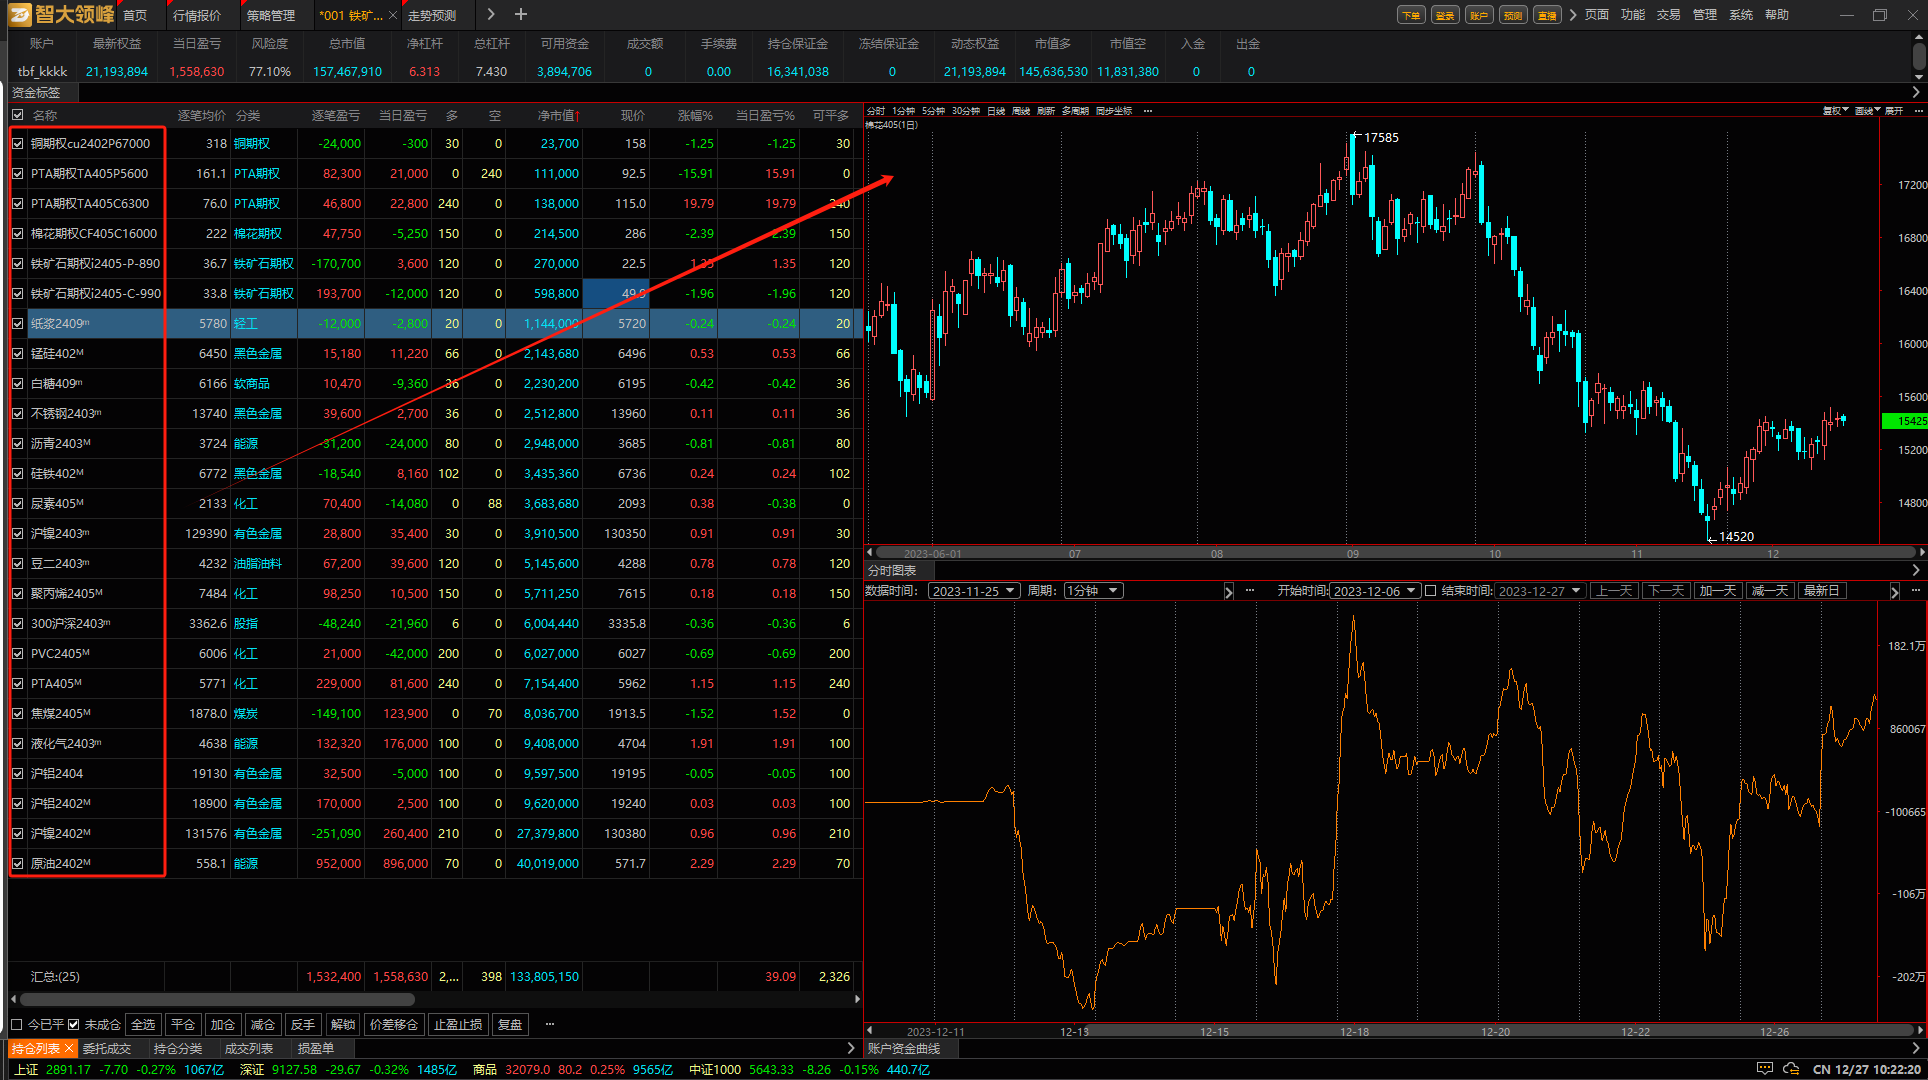Enable the 今已平 checkbox
Viewport: 1928px width, 1080px height.
pyautogui.click(x=16, y=1024)
